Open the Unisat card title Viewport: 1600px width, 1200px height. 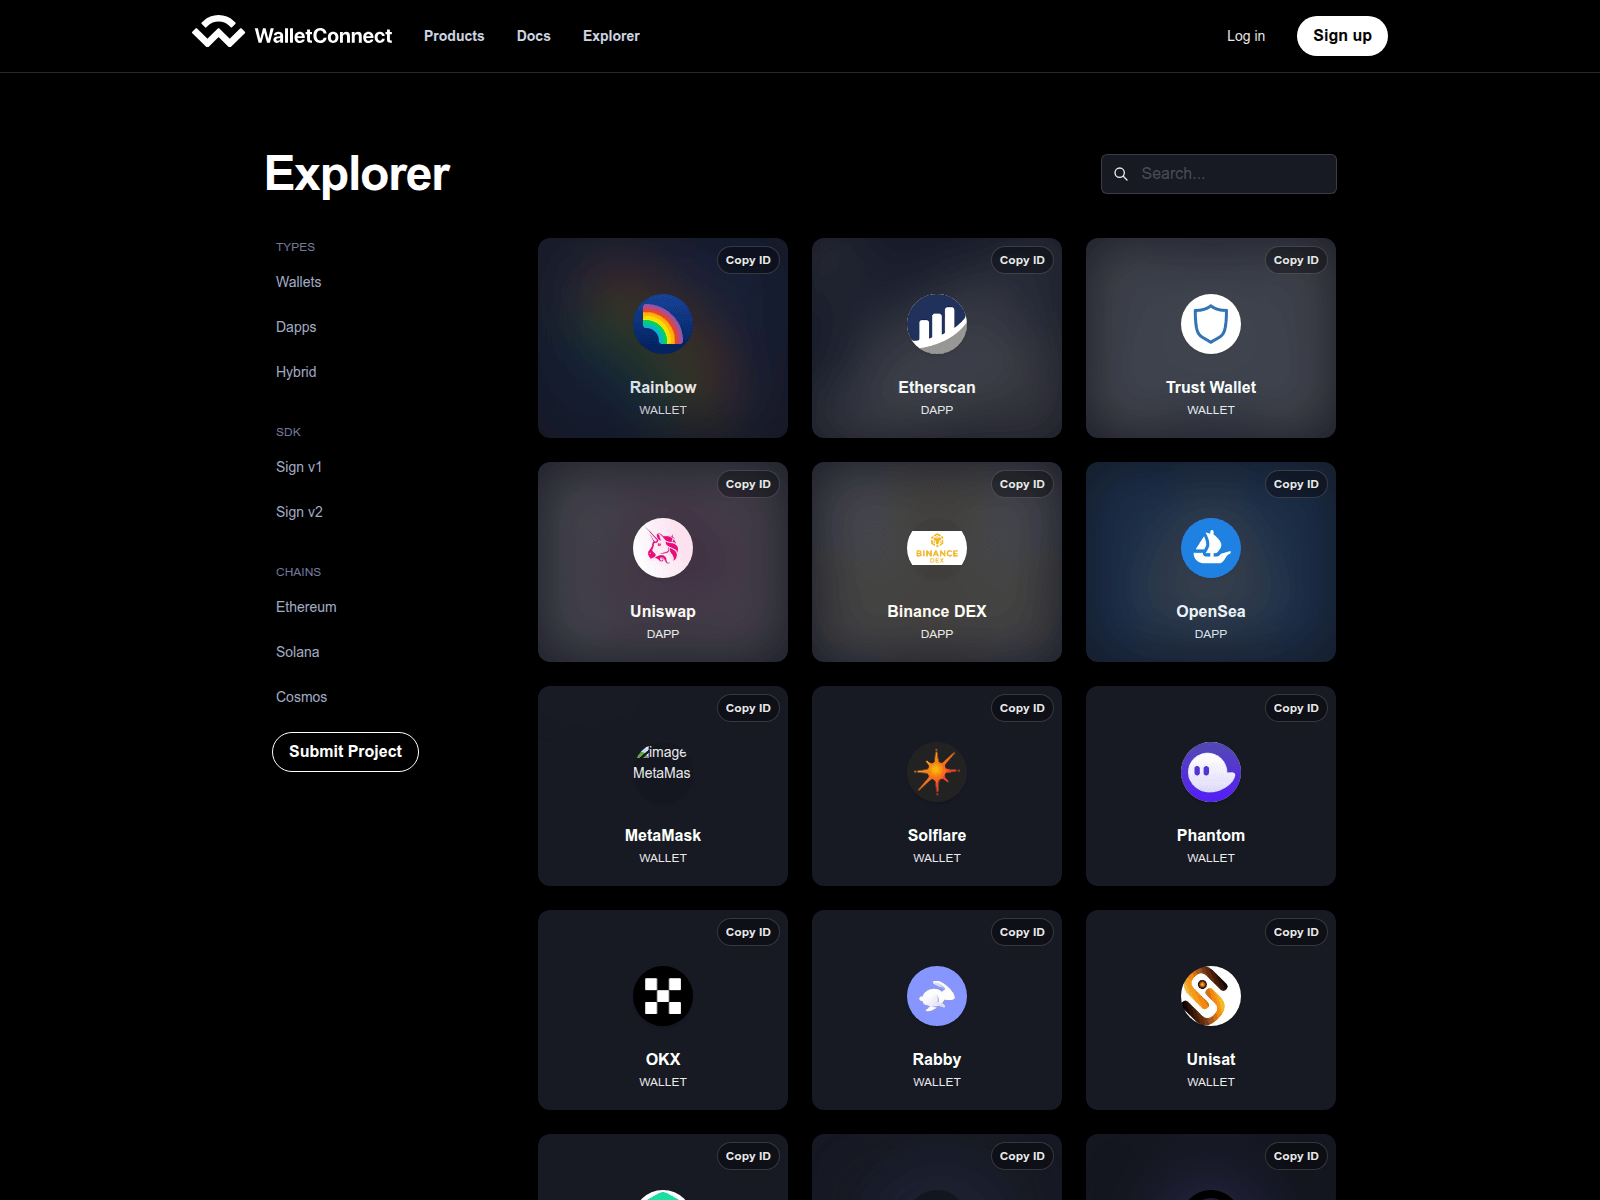tap(1211, 1059)
